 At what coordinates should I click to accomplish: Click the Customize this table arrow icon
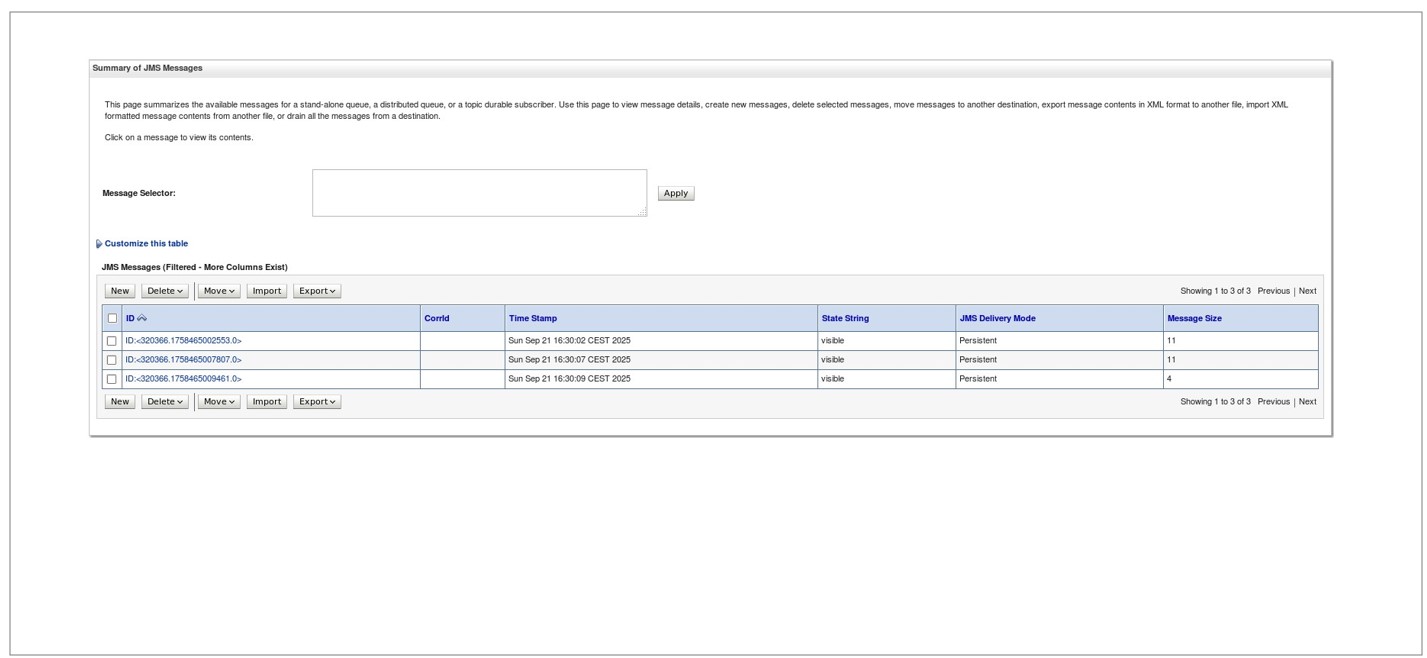(99, 244)
